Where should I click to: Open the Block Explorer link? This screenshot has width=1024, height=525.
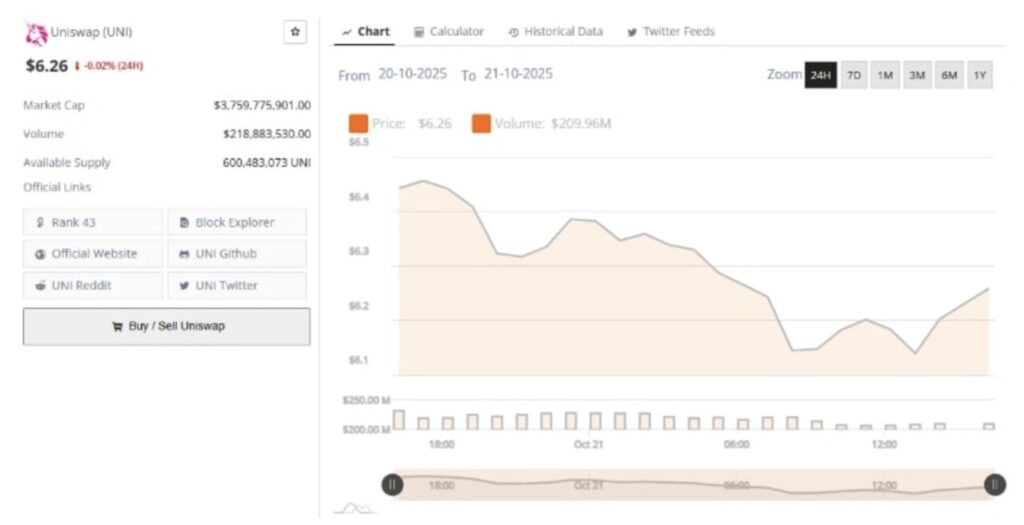pos(237,222)
